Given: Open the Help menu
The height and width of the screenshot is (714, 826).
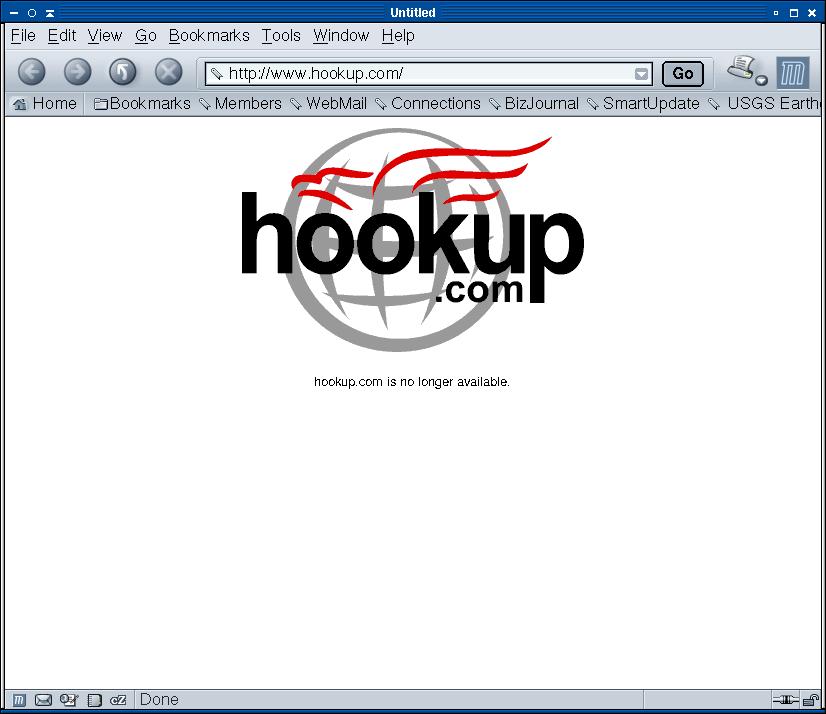Looking at the screenshot, I should click(398, 36).
